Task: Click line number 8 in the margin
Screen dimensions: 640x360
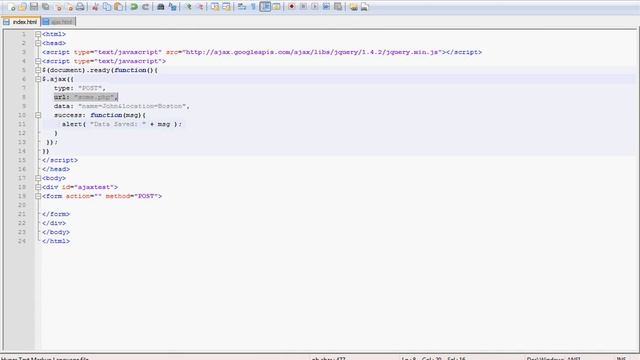Action: click(24, 97)
